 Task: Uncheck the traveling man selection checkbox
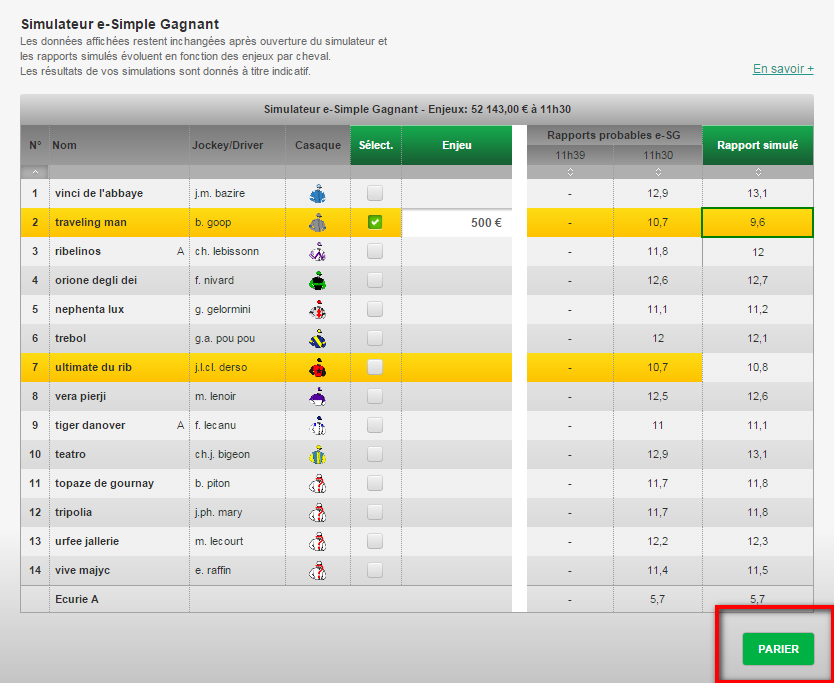375,222
